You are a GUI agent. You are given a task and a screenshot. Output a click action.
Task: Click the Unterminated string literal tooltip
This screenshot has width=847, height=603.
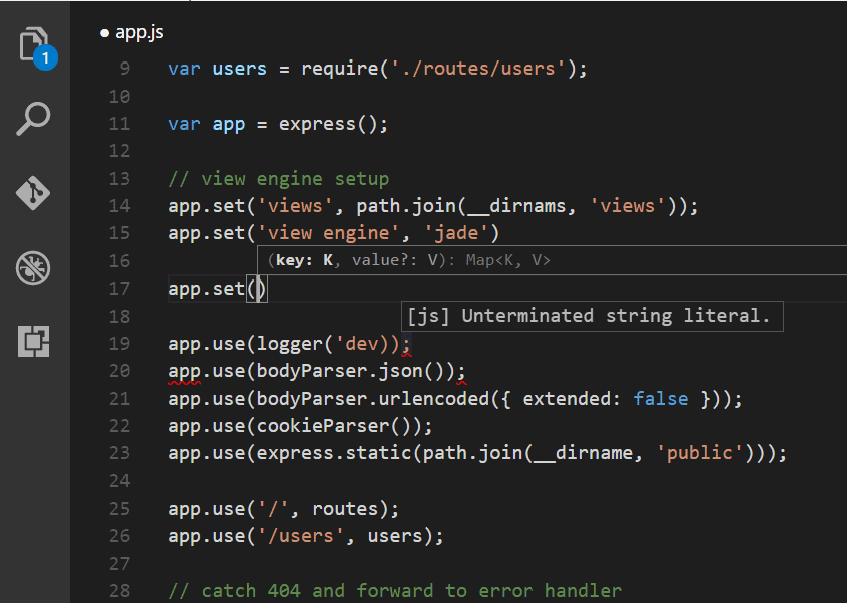[592, 316]
